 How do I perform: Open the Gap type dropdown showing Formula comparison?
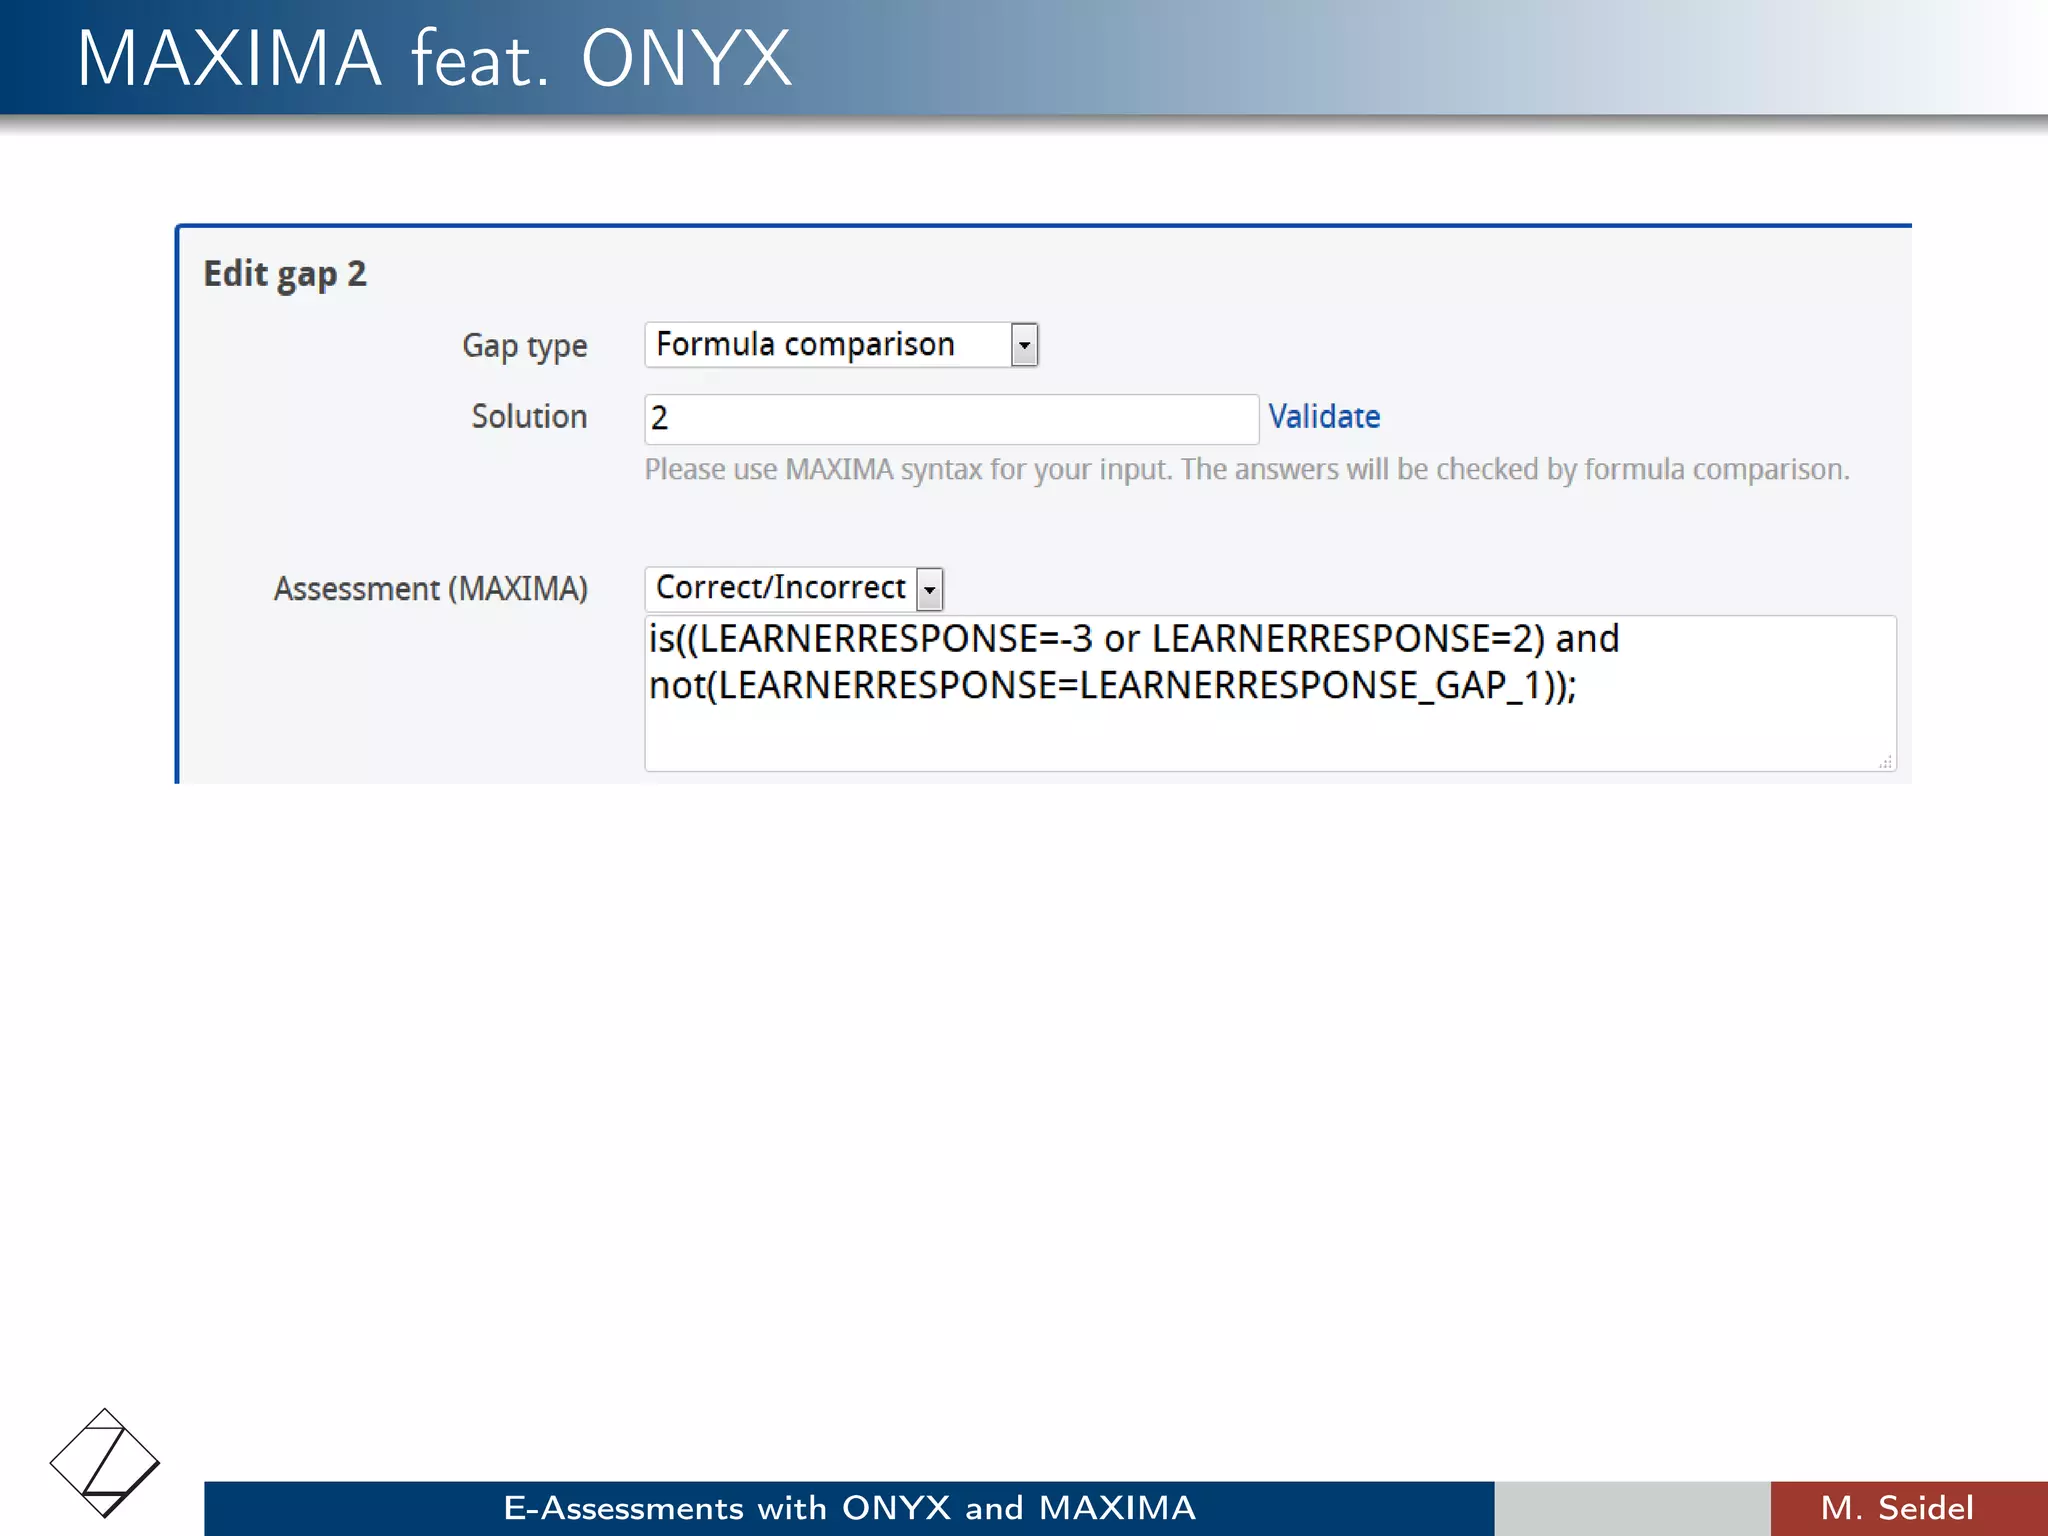click(x=841, y=345)
